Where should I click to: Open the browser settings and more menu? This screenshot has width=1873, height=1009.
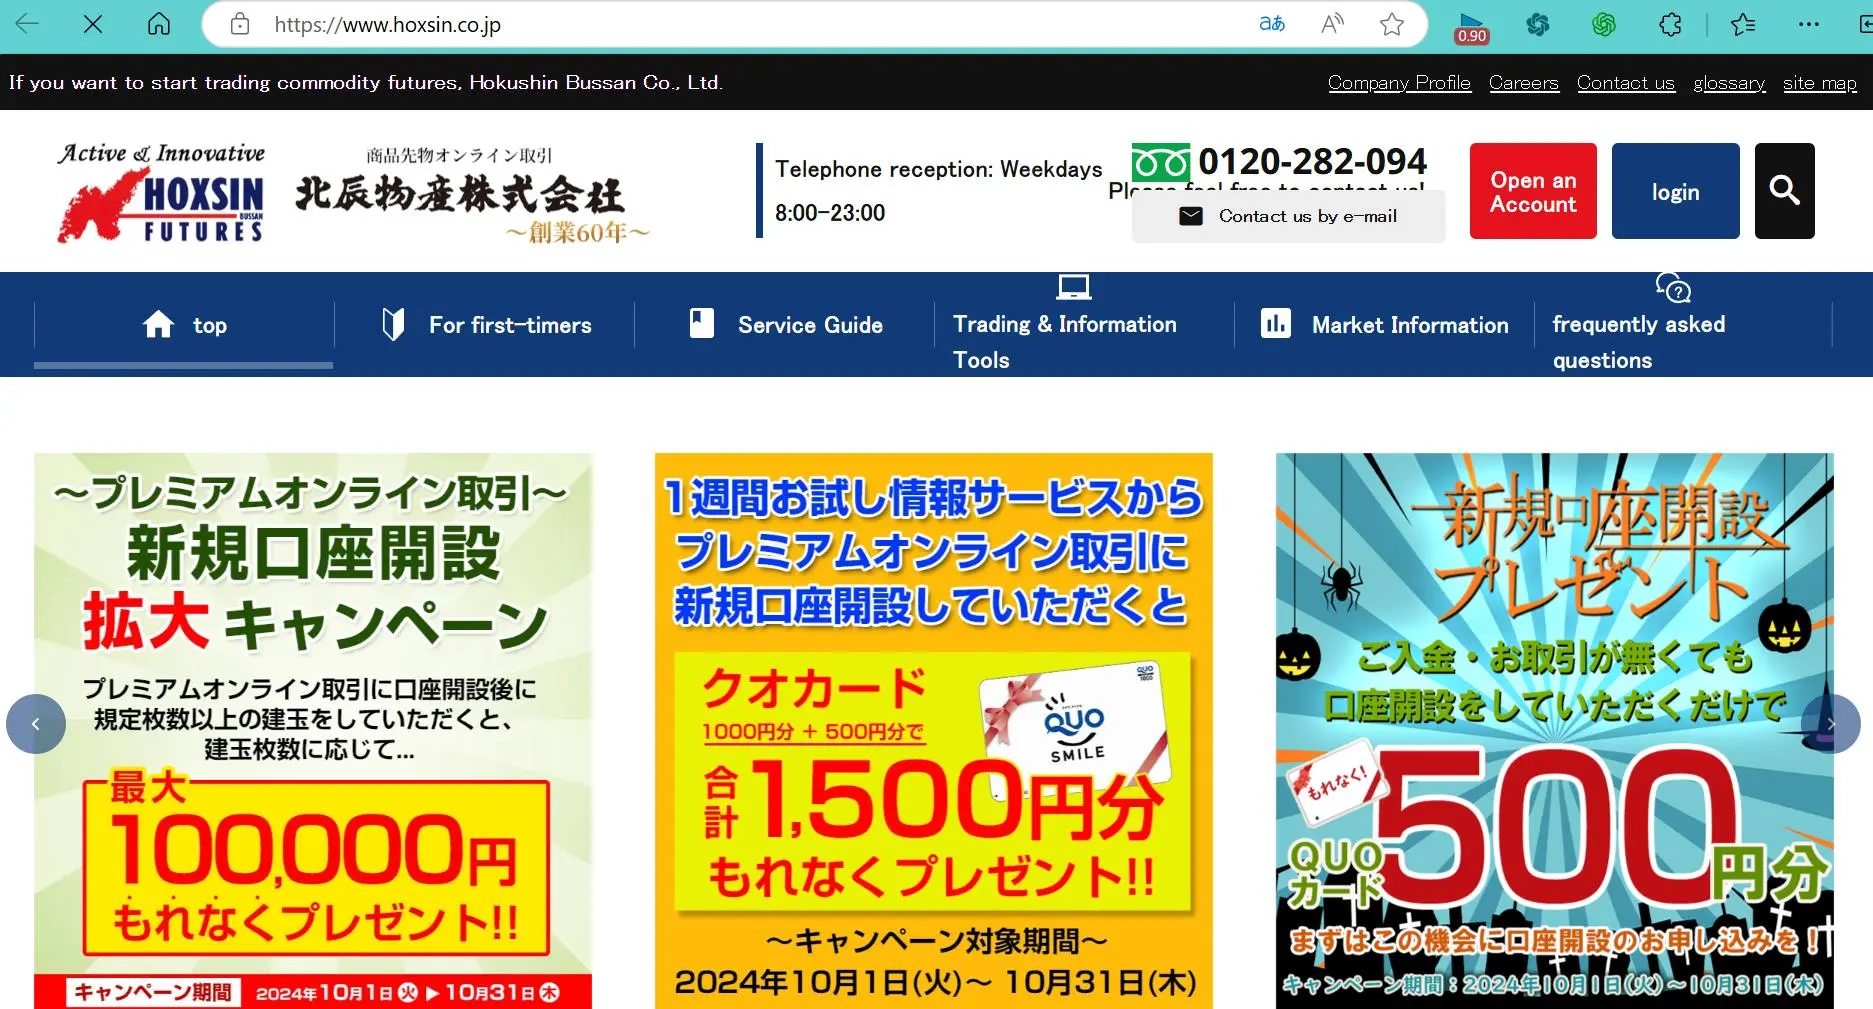[x=1809, y=24]
